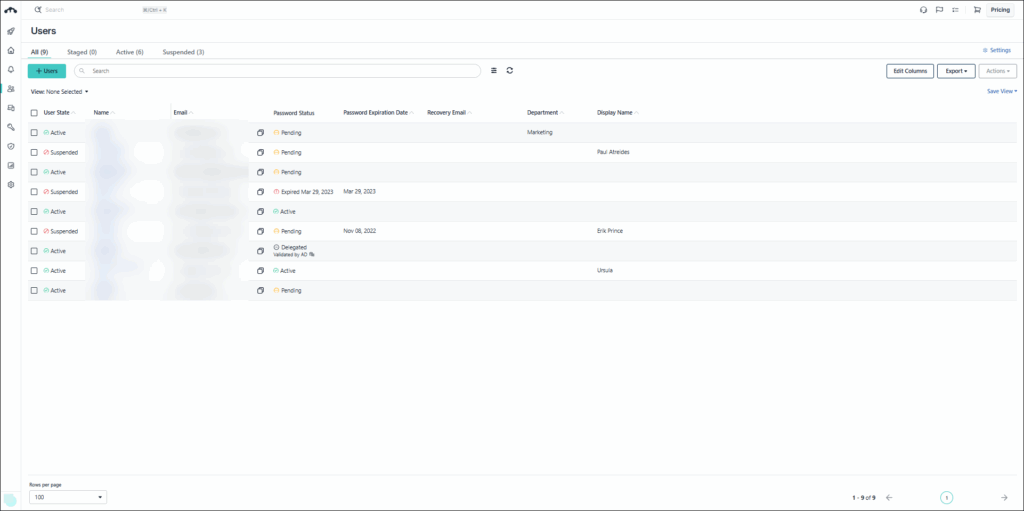Check the Ursula row checkbox

(x=34, y=271)
